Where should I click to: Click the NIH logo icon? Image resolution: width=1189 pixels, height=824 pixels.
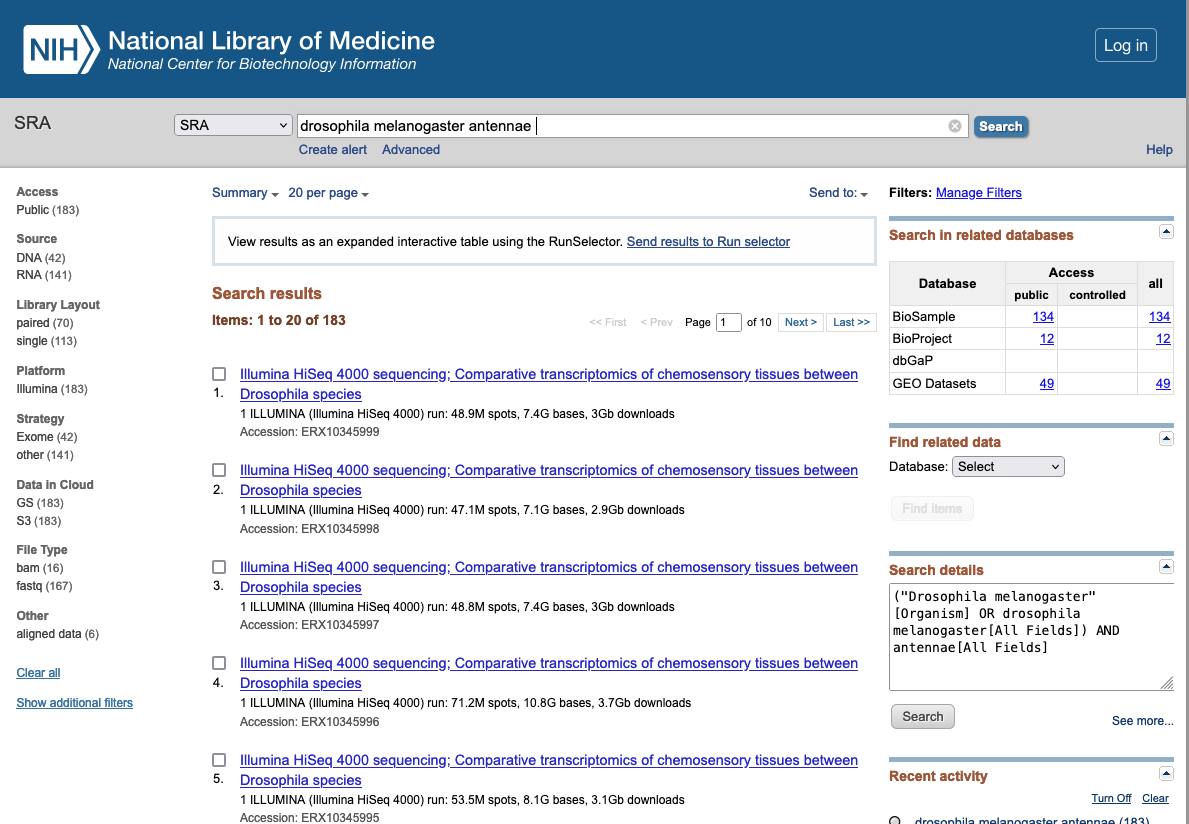pyautogui.click(x=61, y=50)
